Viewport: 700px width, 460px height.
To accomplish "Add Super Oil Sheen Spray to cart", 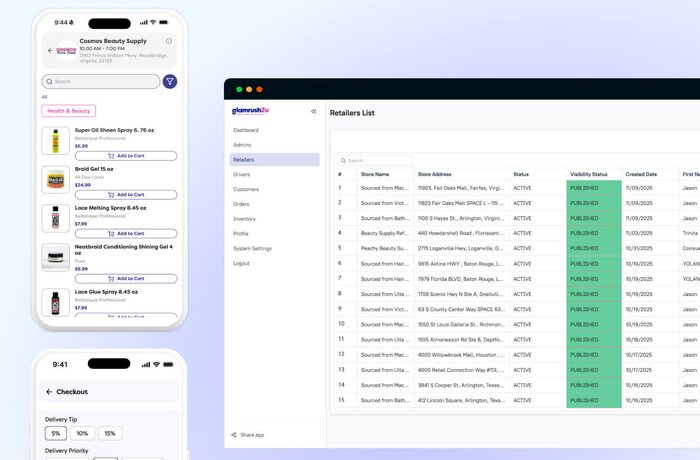I will pos(125,156).
